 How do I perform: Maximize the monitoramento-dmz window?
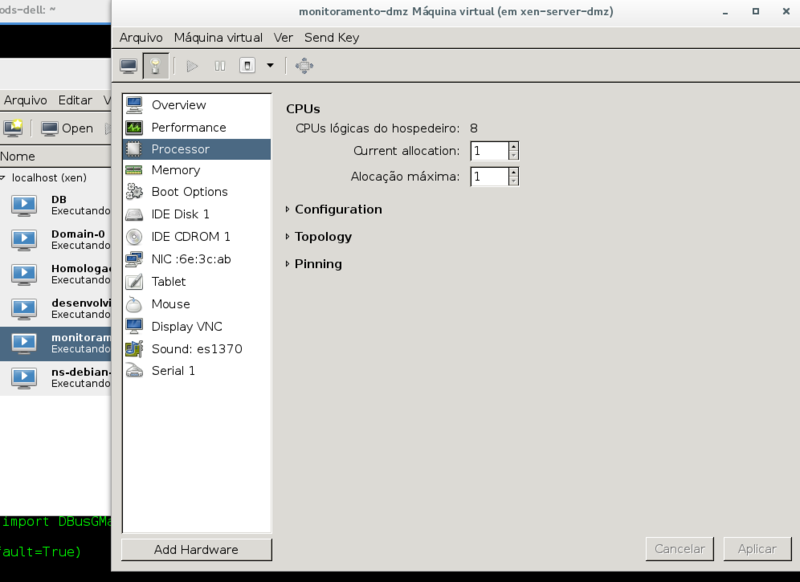[x=756, y=11]
